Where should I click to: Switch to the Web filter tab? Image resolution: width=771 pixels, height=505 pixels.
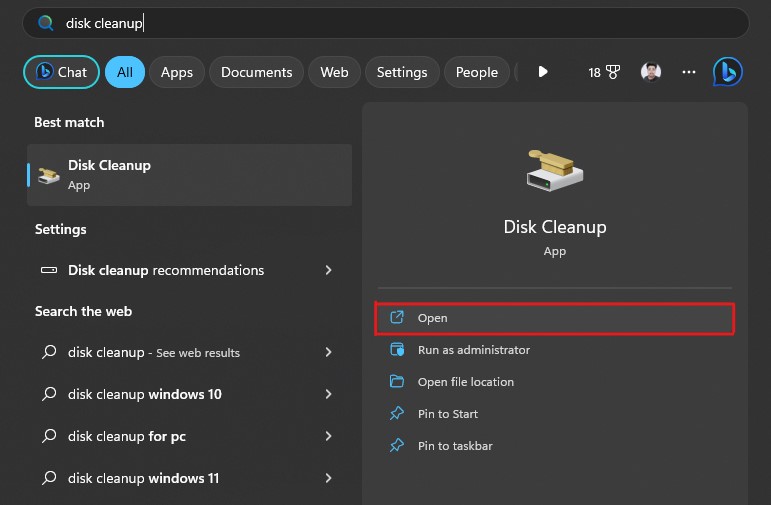[x=334, y=72]
